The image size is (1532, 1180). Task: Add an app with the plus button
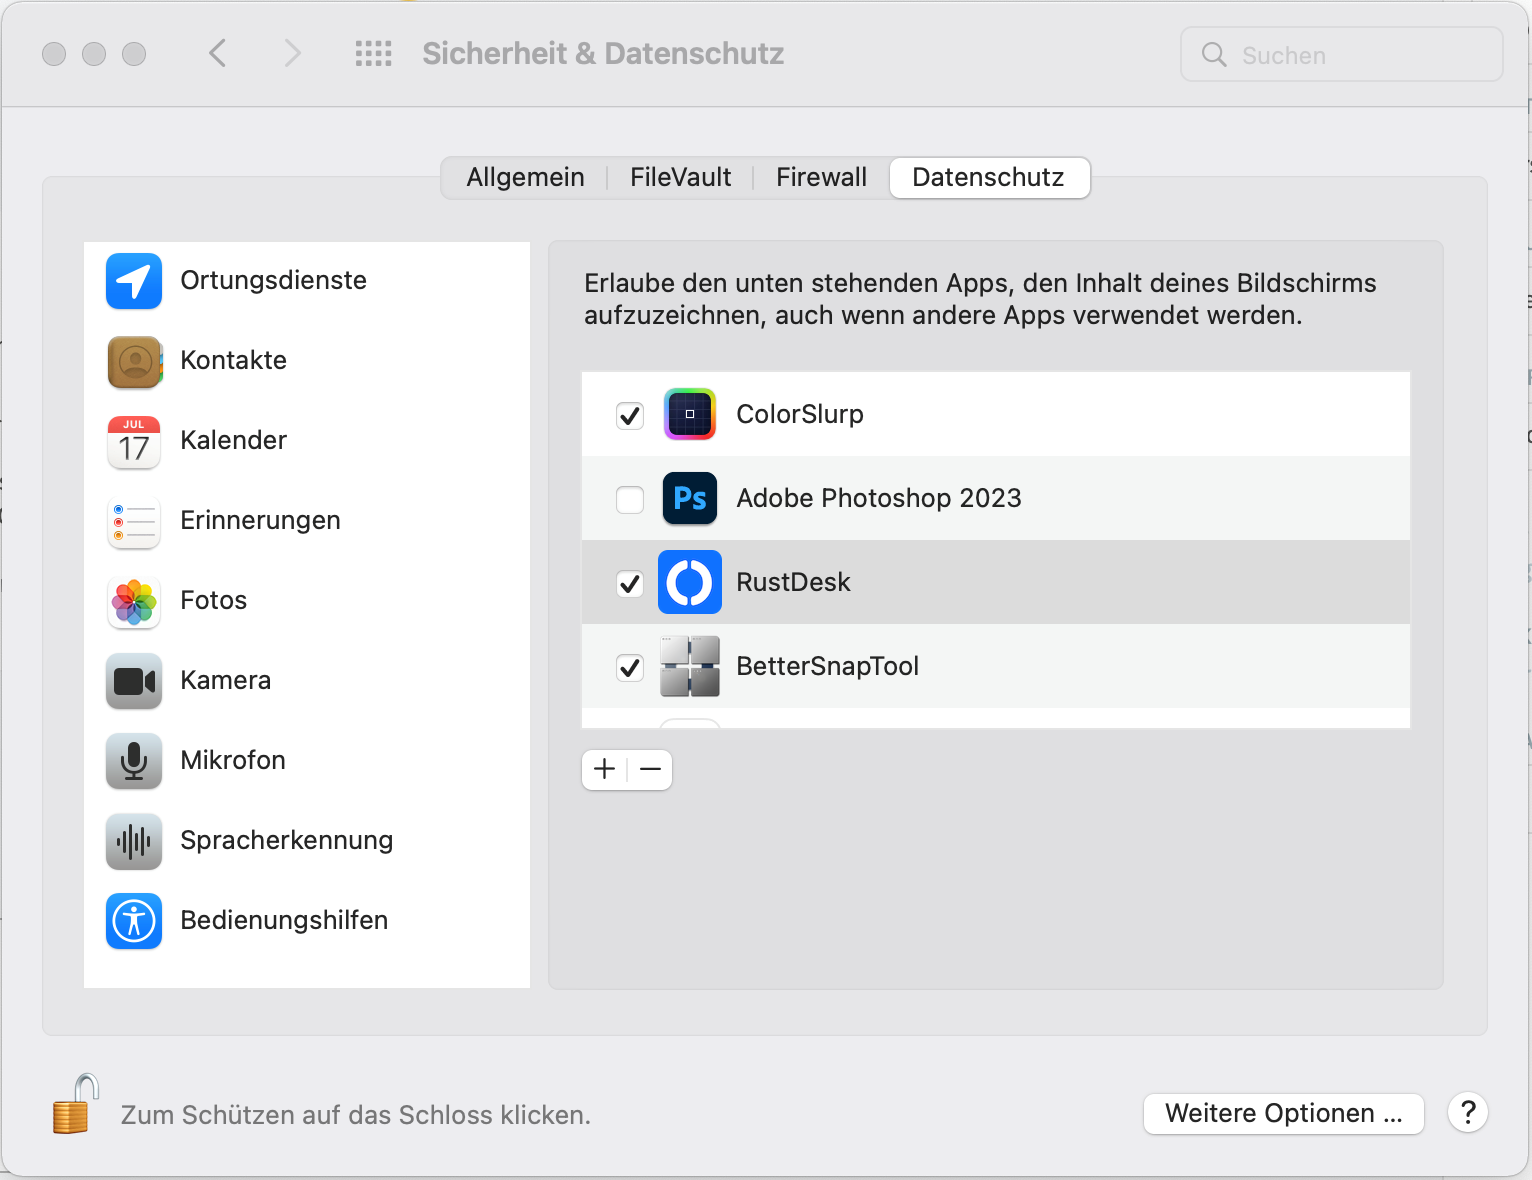coord(604,769)
